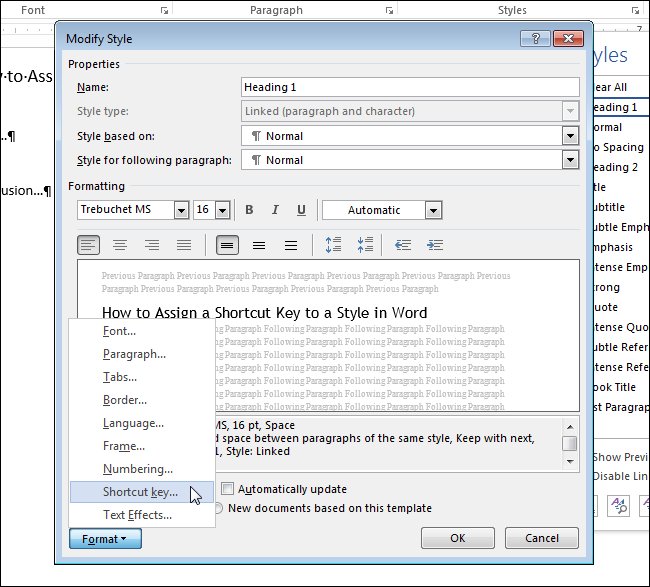Select Subtle Reference in the Styles pane
Viewport: 650px width, 587px height.
click(x=621, y=347)
